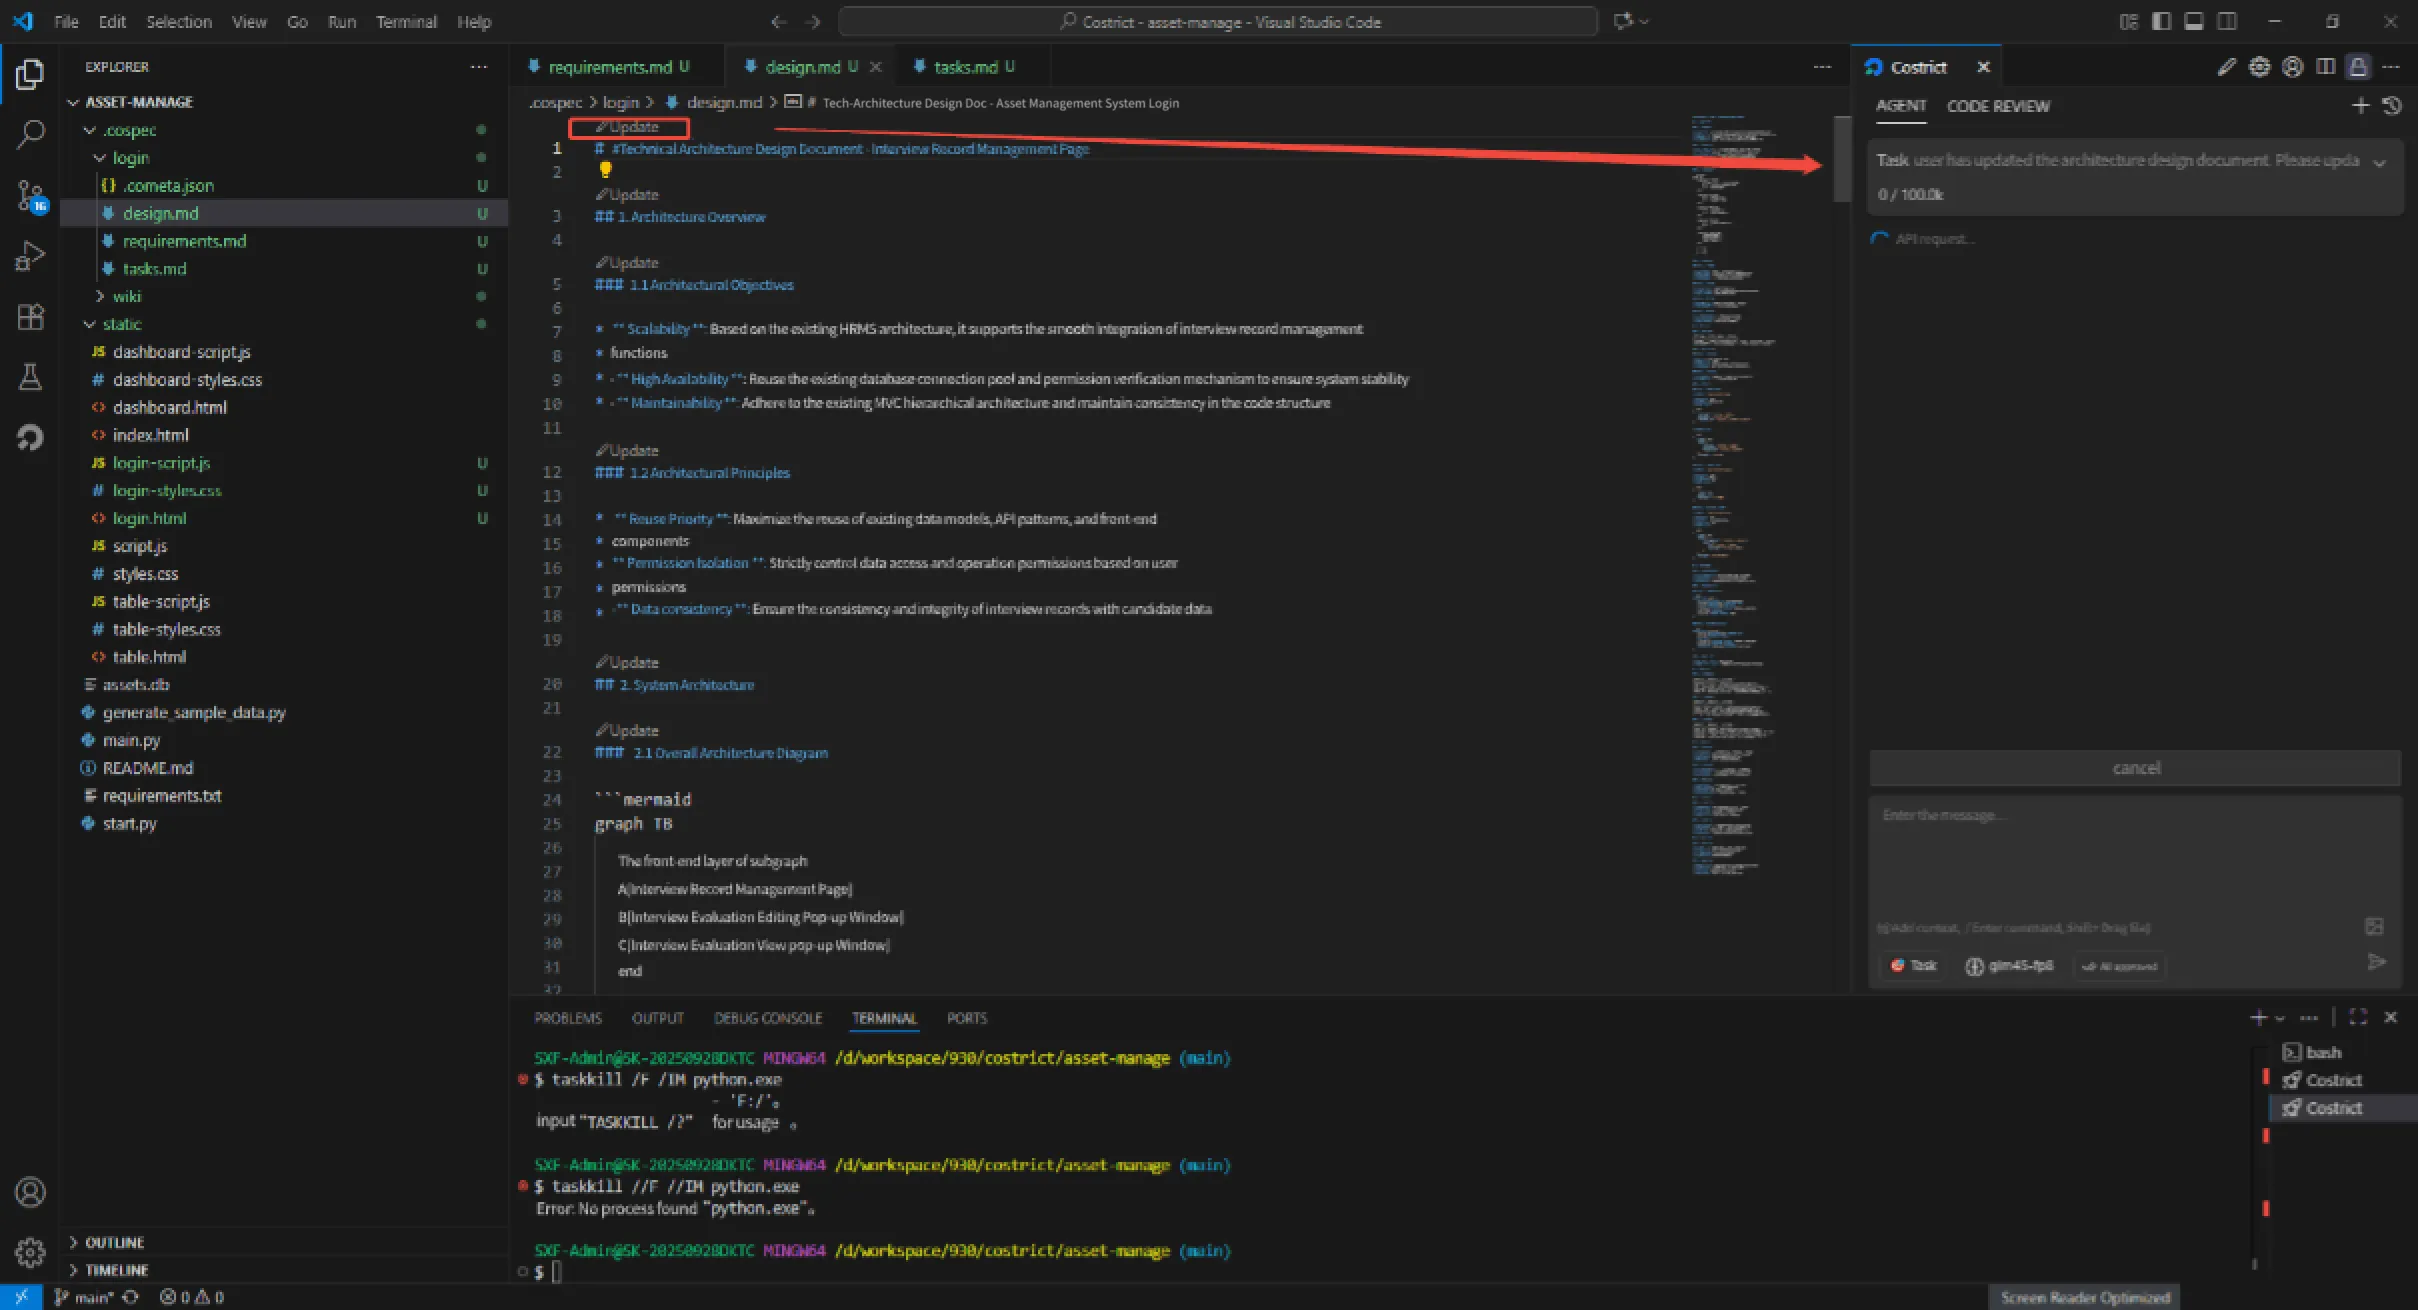The height and width of the screenshot is (1310, 2418).
Task: Open the Extensions view
Action: (x=30, y=316)
